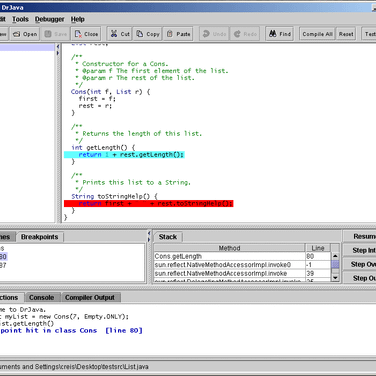Open the Help menu

[x=77, y=19]
